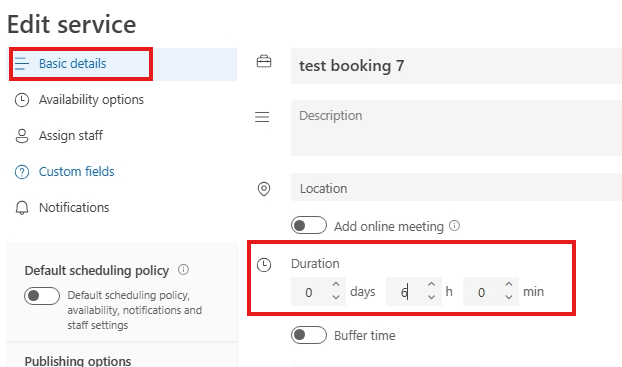Toggle the Buffer time switch
The width and height of the screenshot is (622, 367).
(309, 335)
